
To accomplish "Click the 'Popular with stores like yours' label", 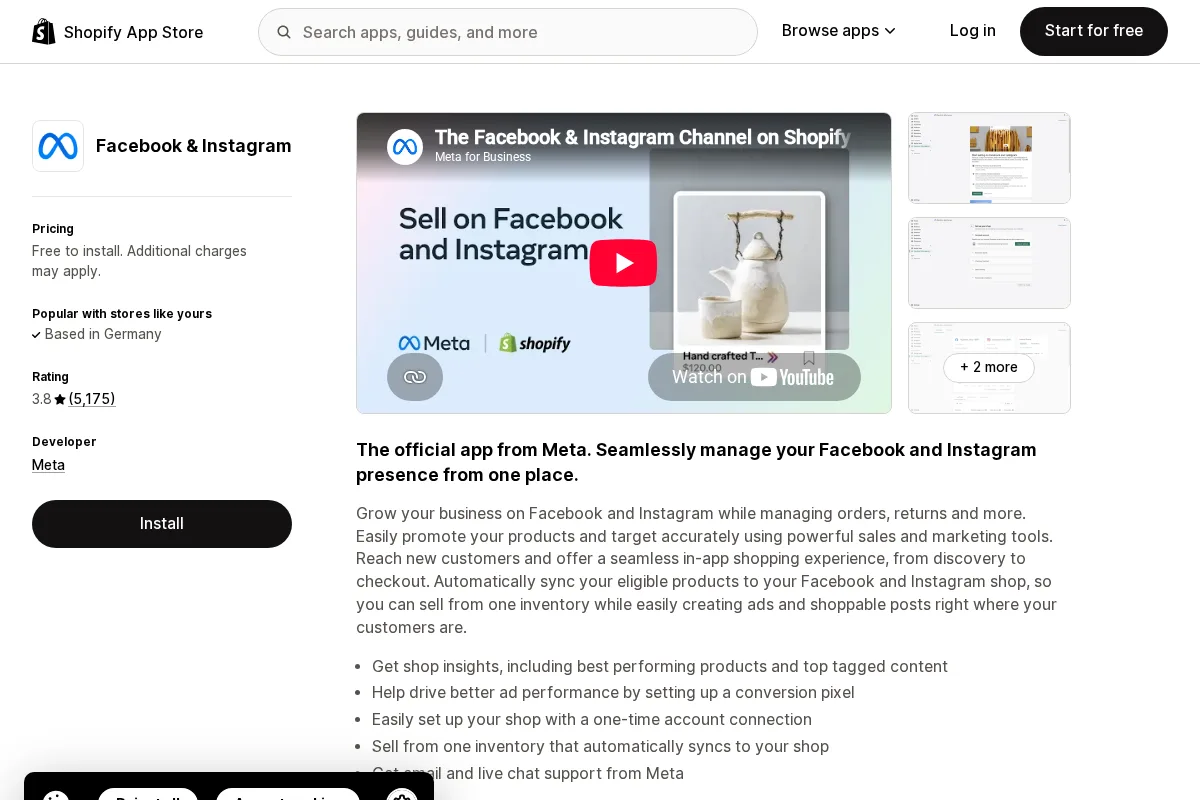I will (122, 314).
